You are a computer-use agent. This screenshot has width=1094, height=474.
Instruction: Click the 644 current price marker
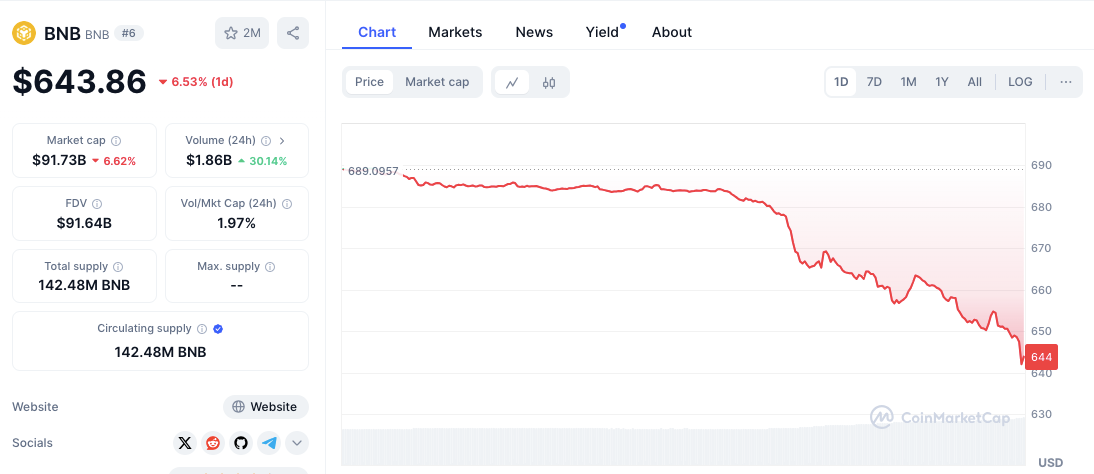point(1041,357)
